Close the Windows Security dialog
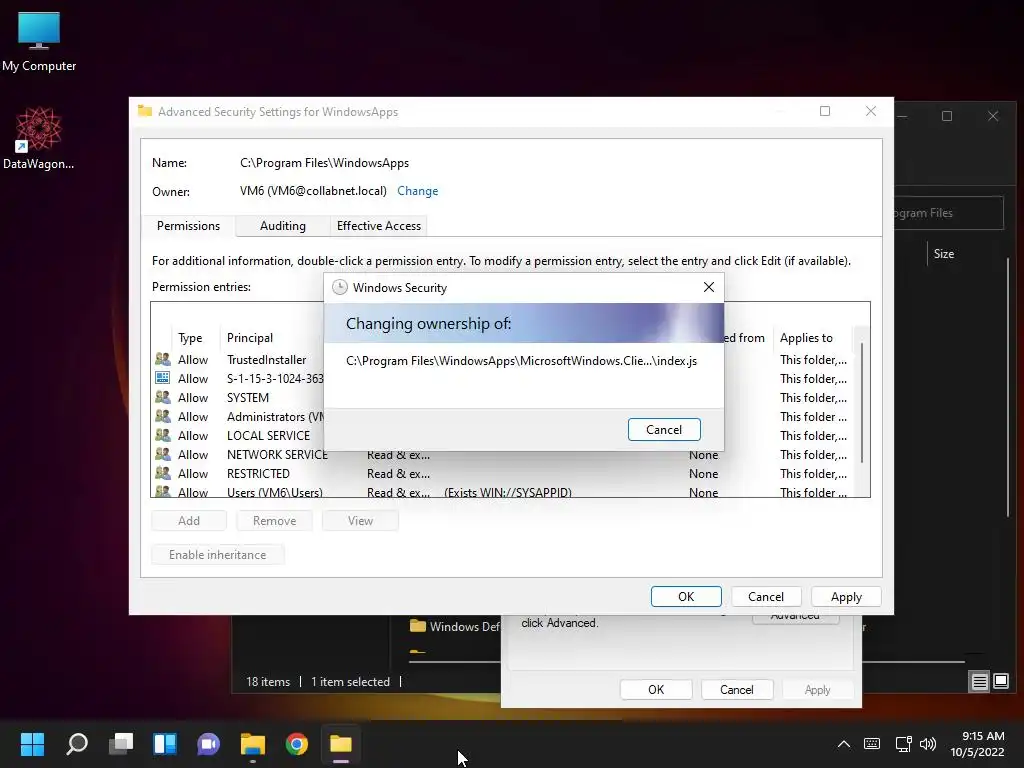This screenshot has height=768, width=1024. (709, 287)
